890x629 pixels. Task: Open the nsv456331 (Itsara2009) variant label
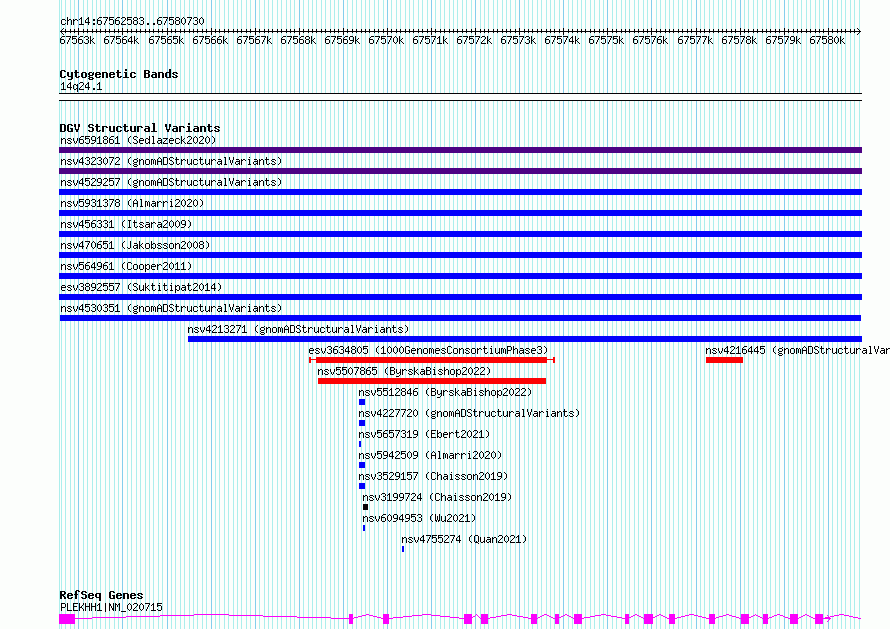(x=126, y=224)
